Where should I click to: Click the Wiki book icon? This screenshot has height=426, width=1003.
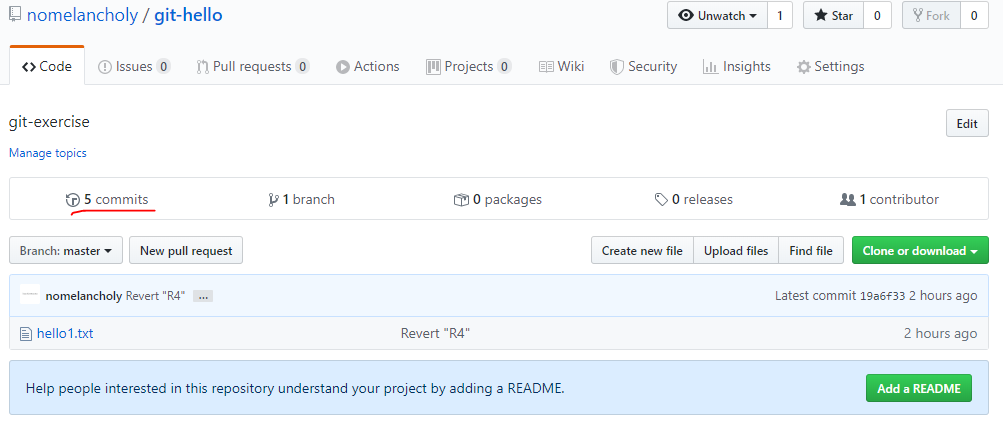546,67
